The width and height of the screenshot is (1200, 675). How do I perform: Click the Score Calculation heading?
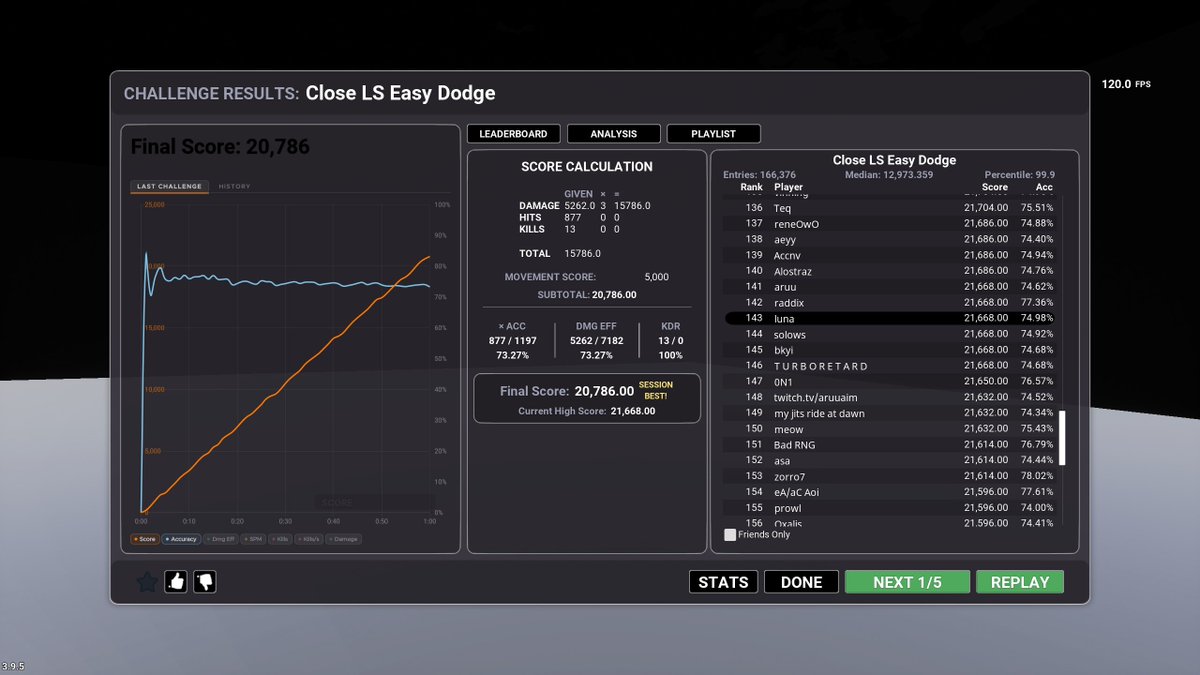point(587,167)
